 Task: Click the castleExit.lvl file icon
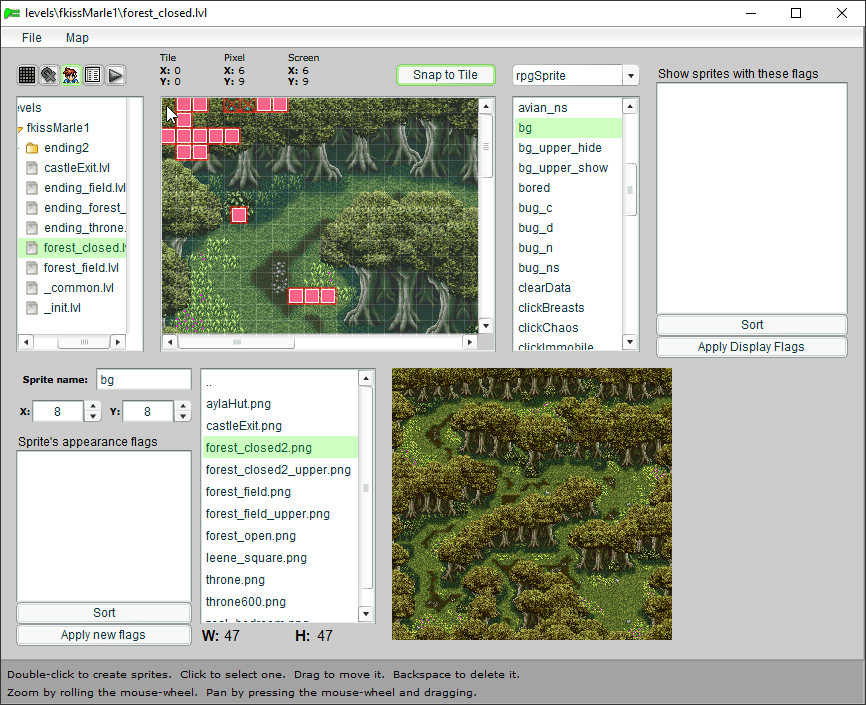tap(31, 168)
